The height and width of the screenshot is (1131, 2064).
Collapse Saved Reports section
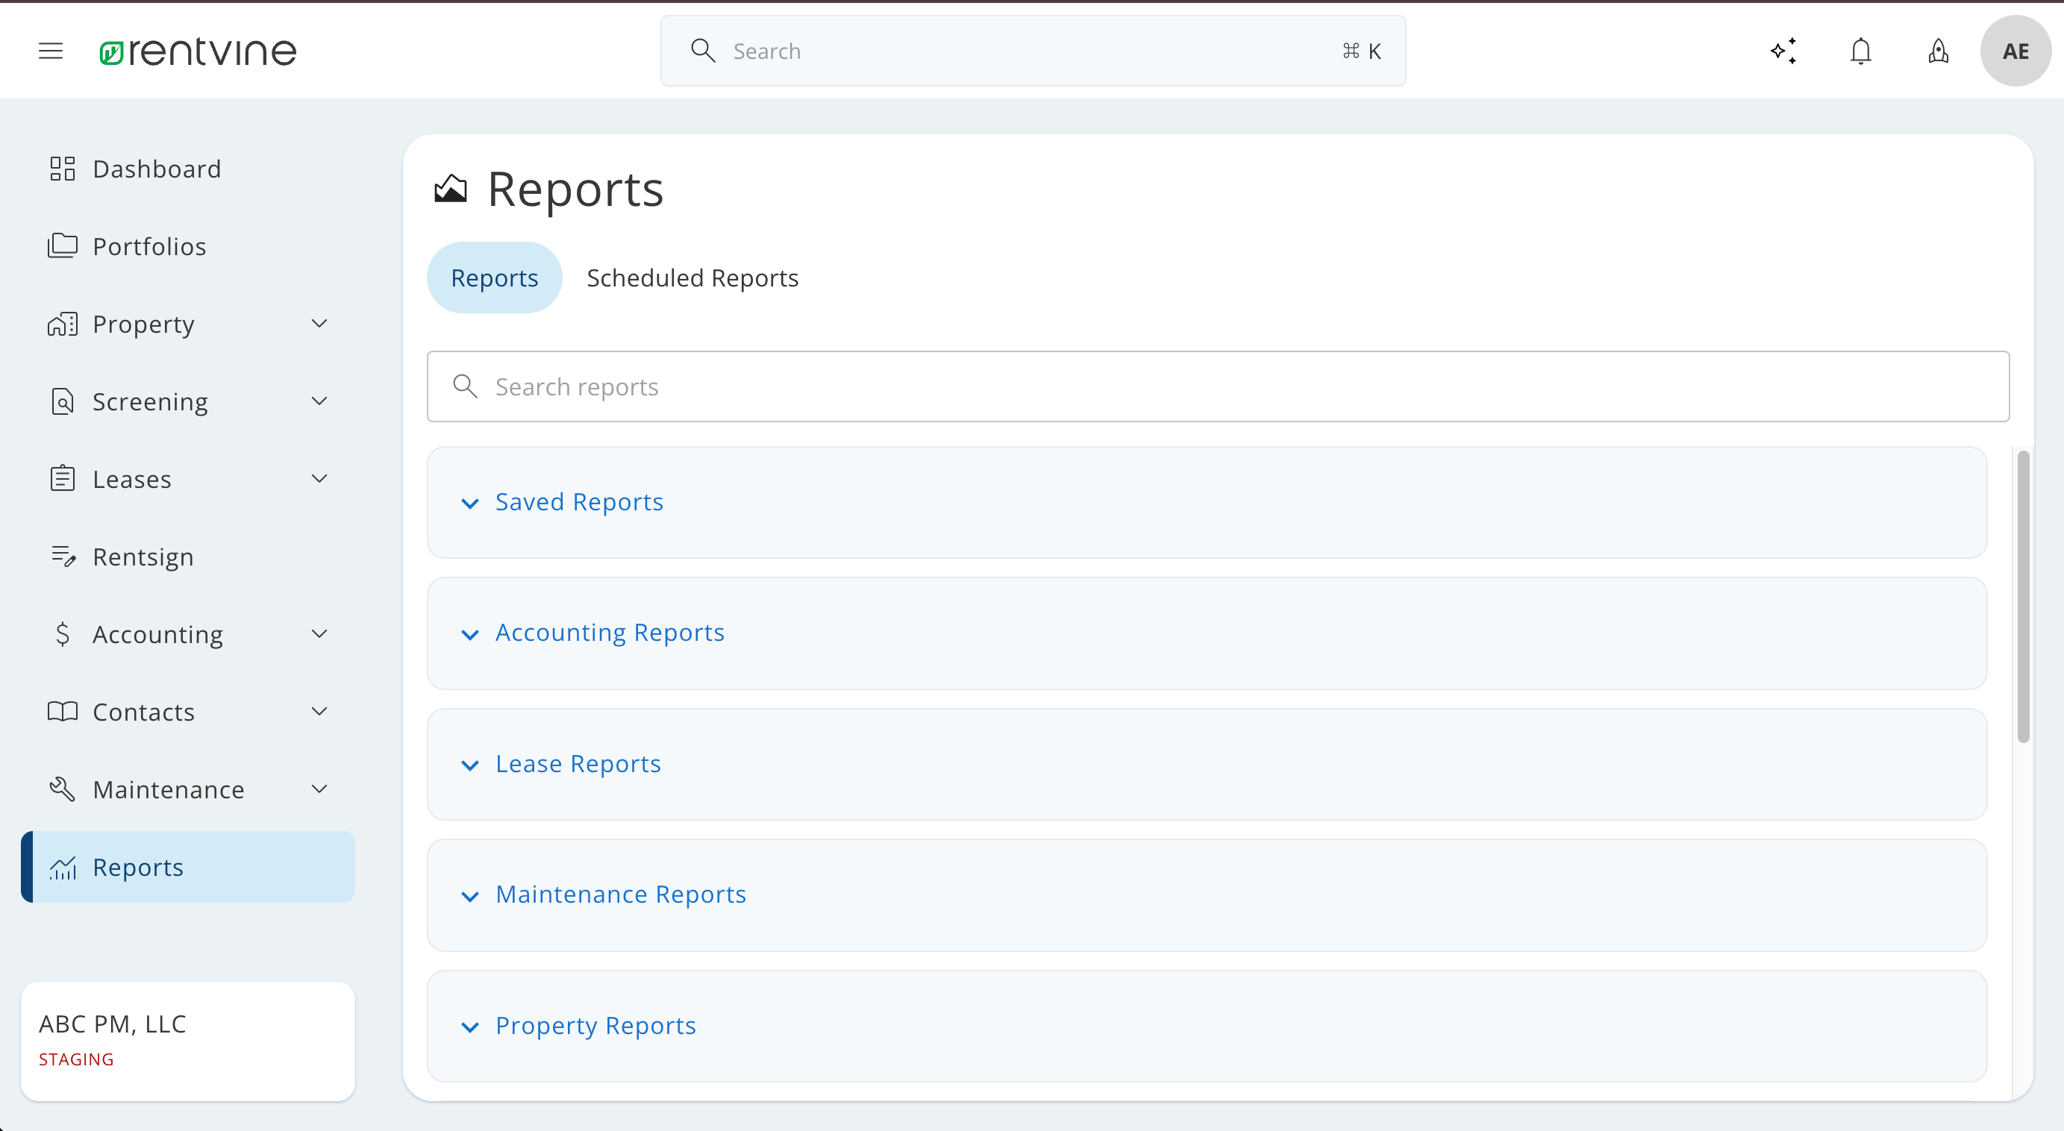(x=578, y=501)
